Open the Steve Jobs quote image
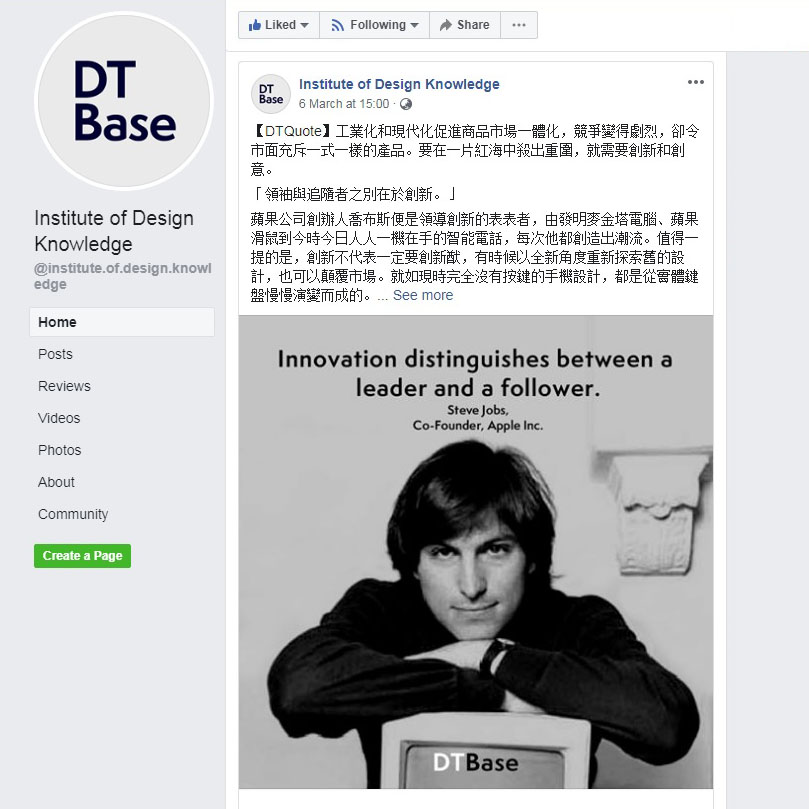Viewport: 809px width, 809px height. tap(476, 552)
